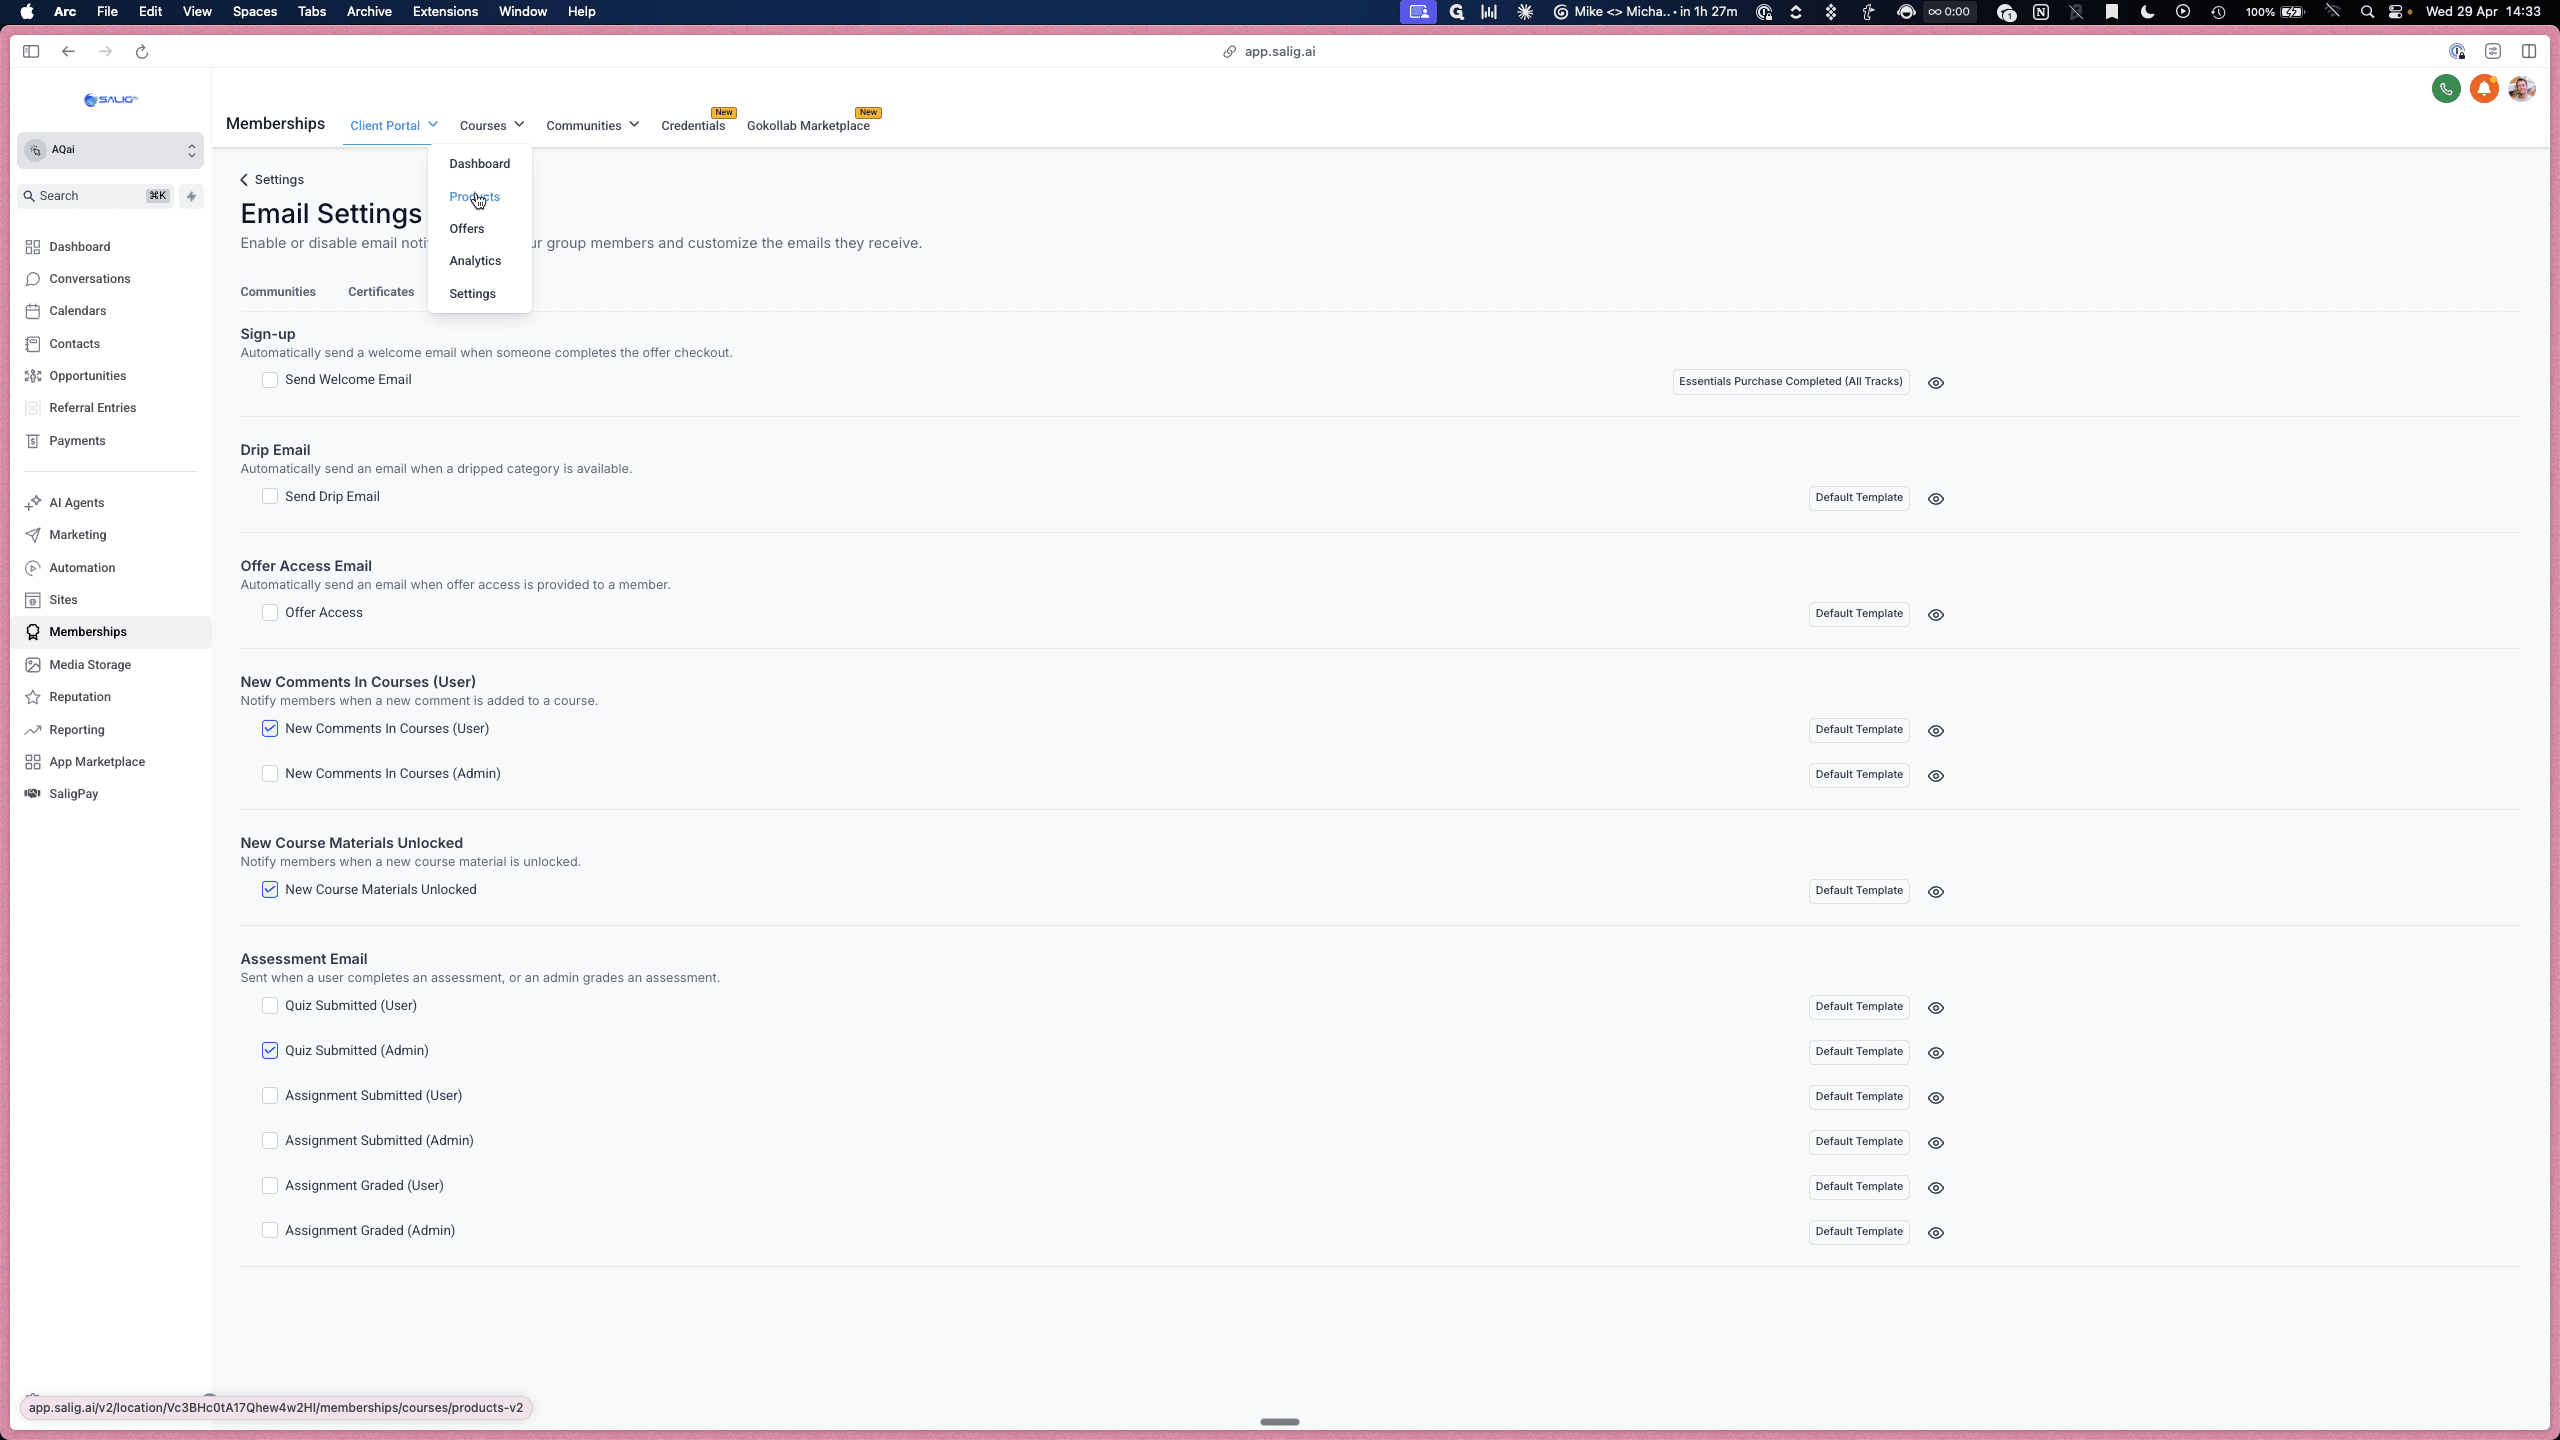Viewport: 2560px width, 1440px height.
Task: Open the Archive menu in menu bar
Action: (x=369, y=12)
